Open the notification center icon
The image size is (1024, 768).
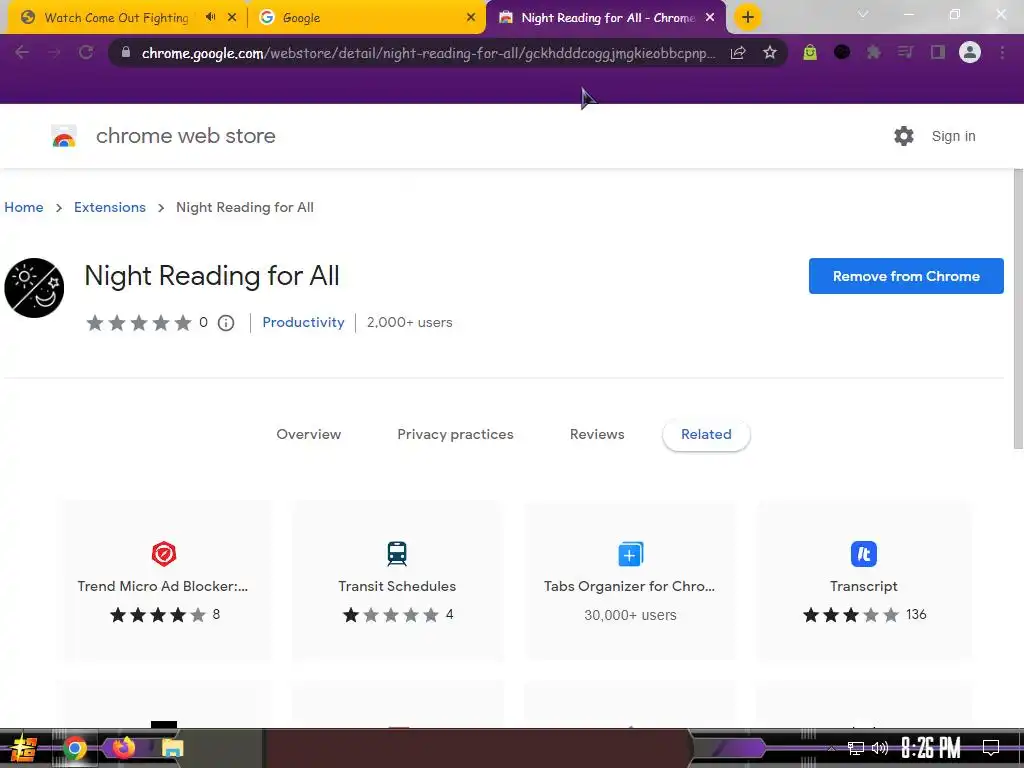click(x=991, y=748)
